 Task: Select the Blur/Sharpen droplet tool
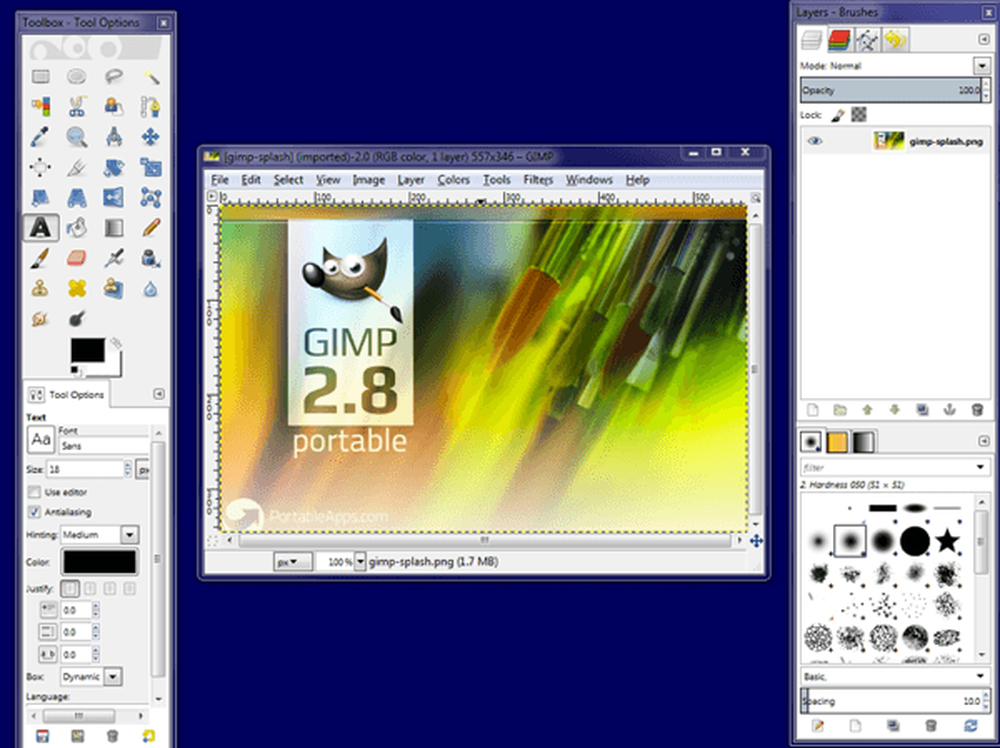[151, 288]
